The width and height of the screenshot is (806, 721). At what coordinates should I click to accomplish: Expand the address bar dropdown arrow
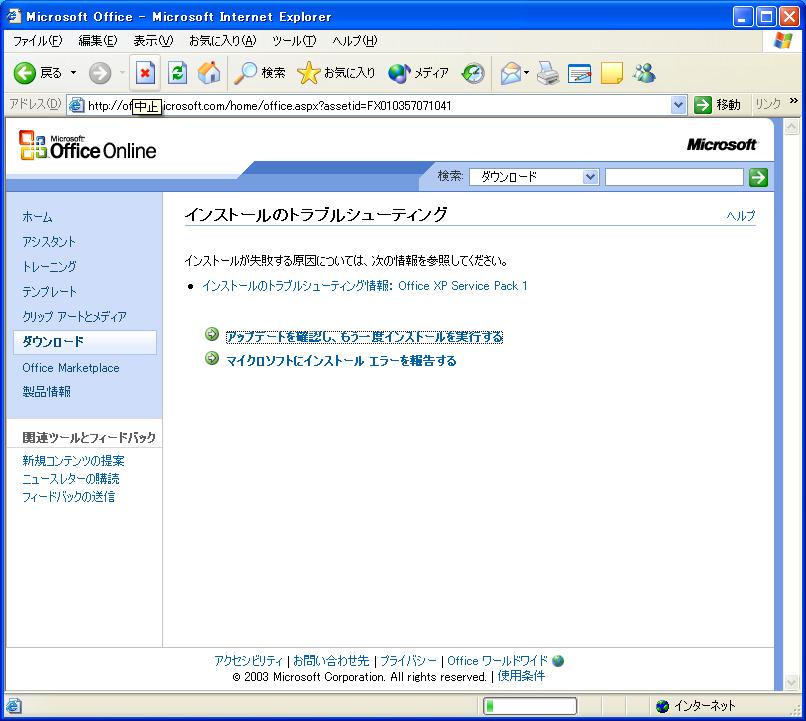(x=679, y=105)
